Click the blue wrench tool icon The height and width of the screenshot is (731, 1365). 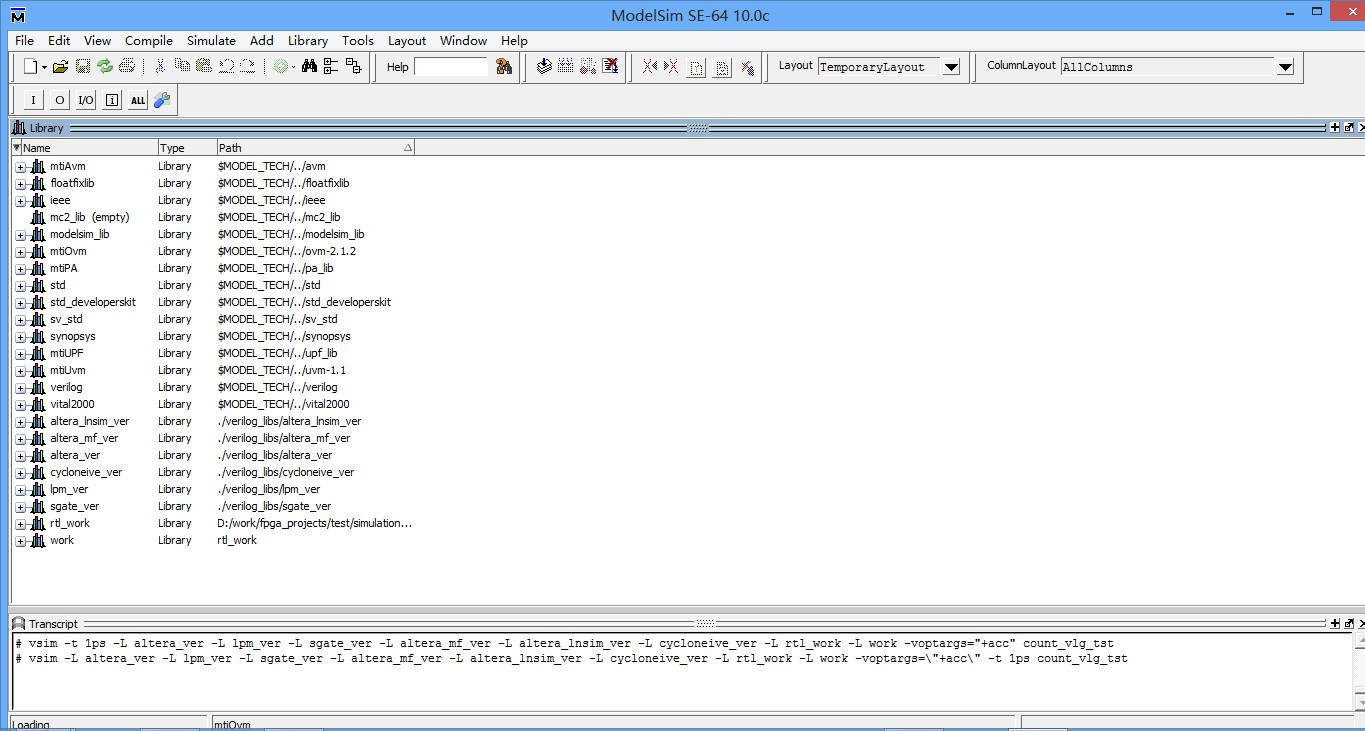[x=161, y=100]
